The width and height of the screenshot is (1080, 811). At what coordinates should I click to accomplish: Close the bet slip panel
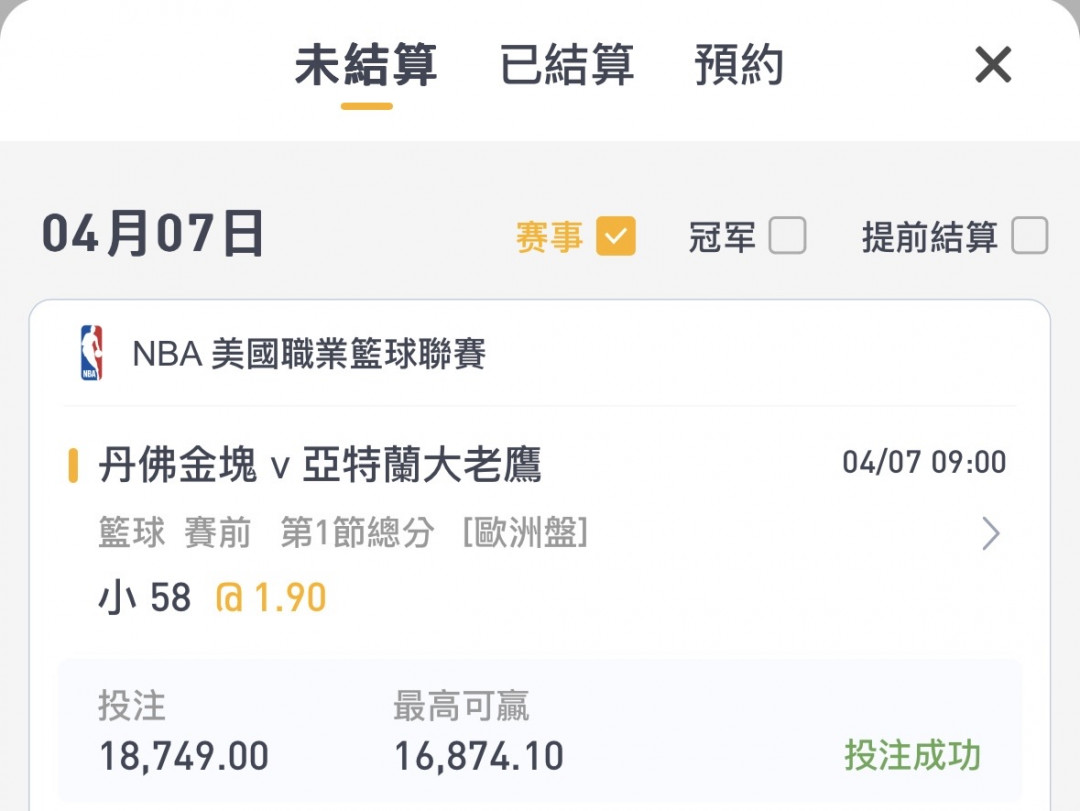click(x=993, y=65)
